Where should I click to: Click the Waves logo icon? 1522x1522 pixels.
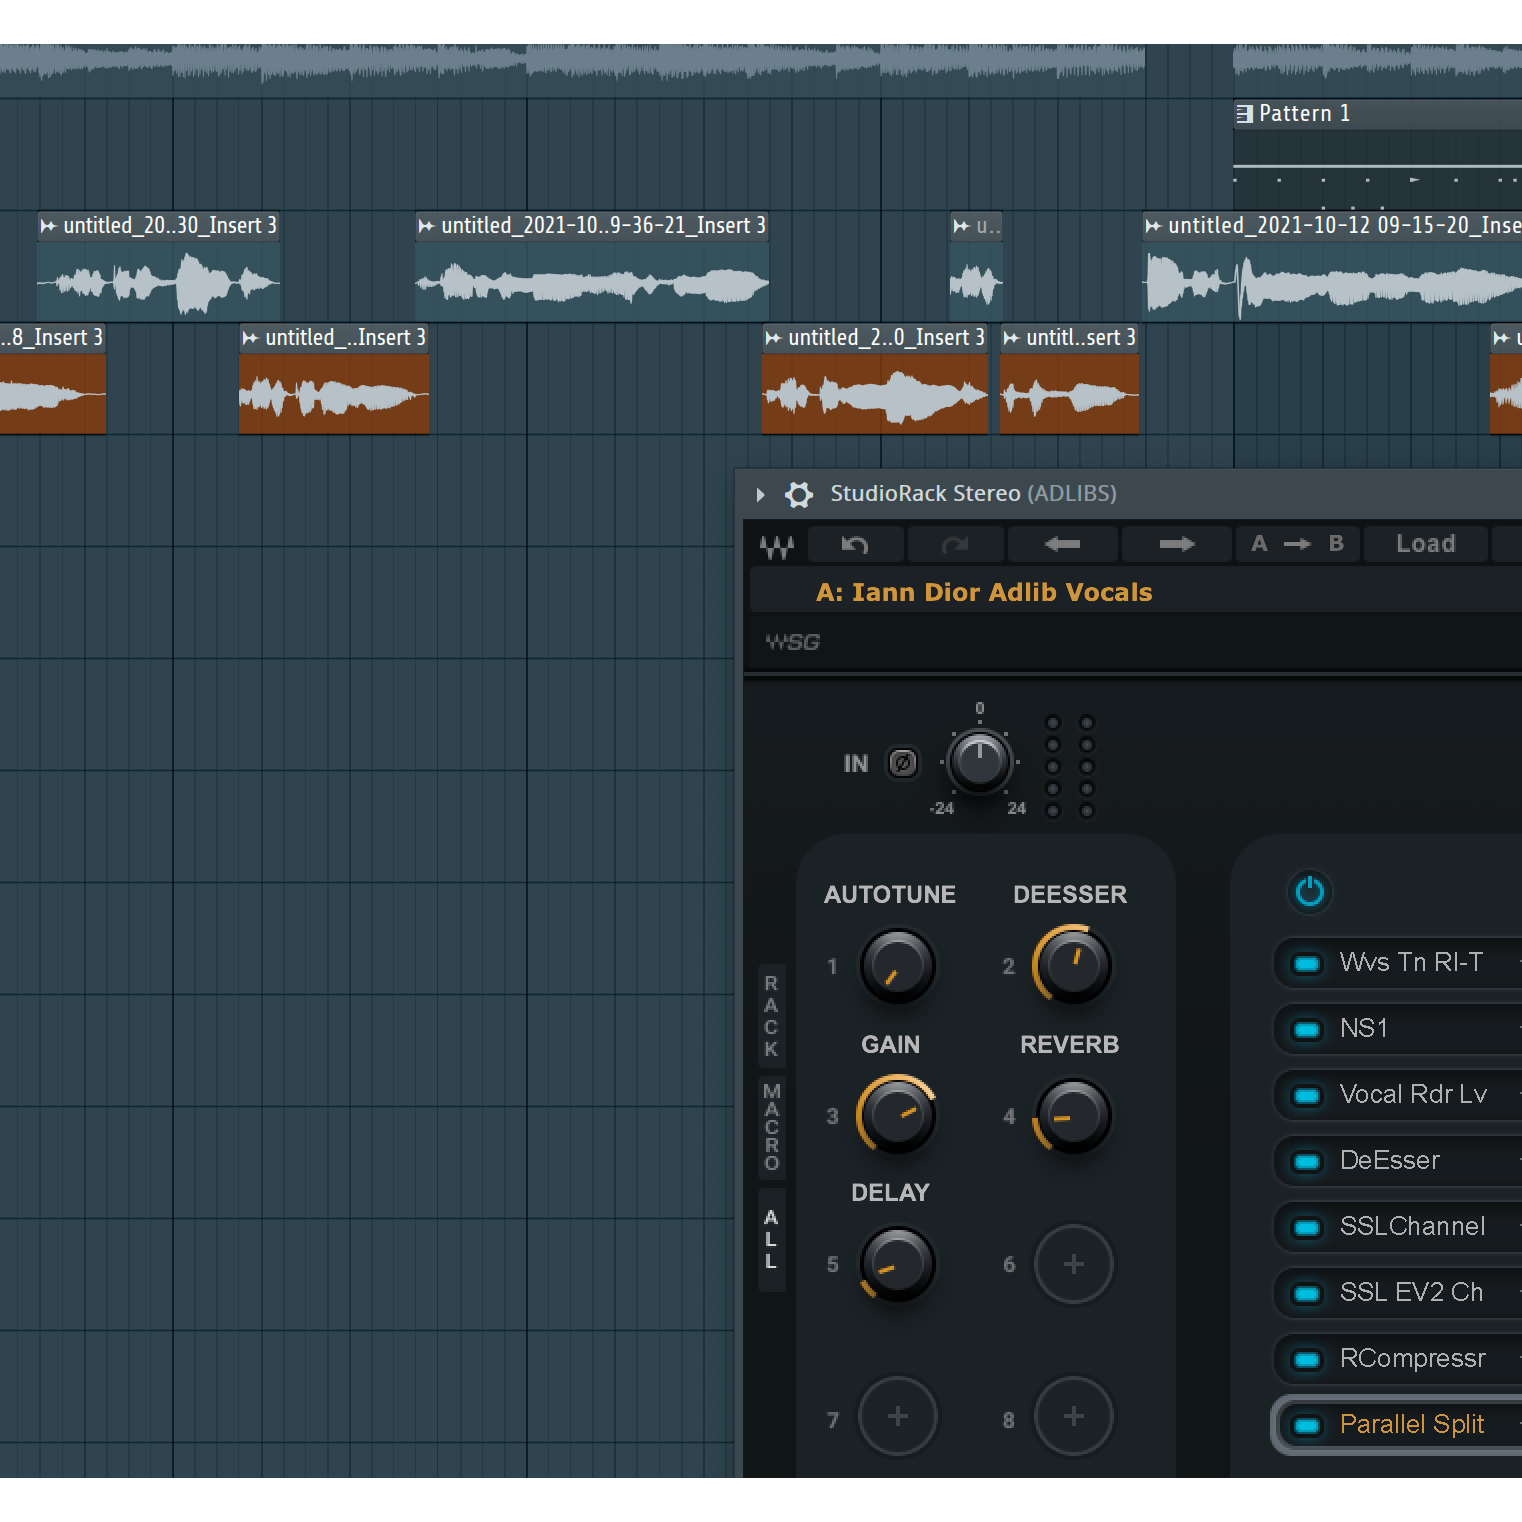pyautogui.click(x=777, y=545)
